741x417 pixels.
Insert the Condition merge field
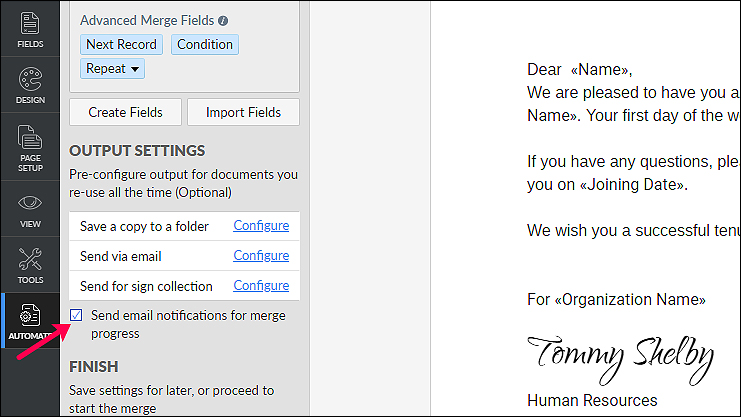(x=205, y=44)
